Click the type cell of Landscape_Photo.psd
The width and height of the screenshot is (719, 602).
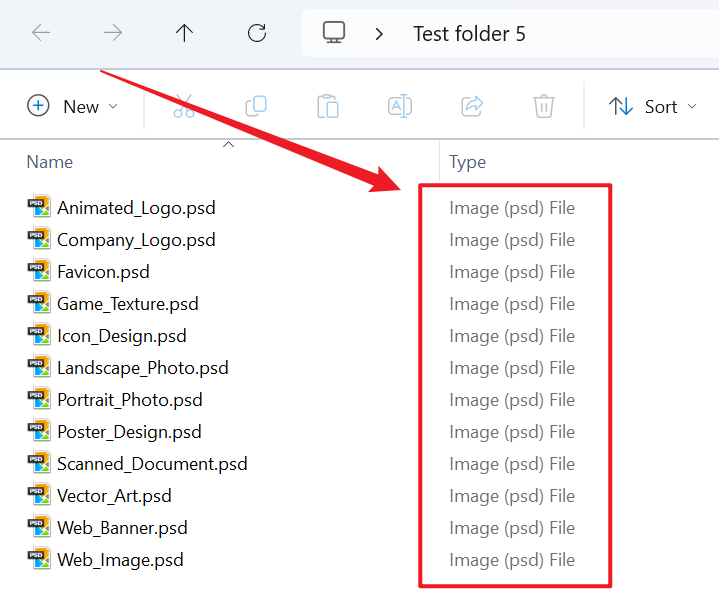click(x=512, y=368)
